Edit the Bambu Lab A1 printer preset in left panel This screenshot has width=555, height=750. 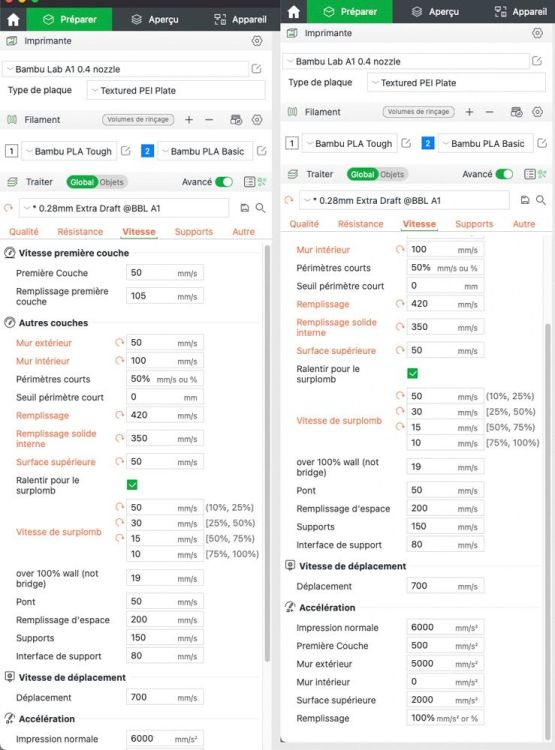[x=256, y=69]
